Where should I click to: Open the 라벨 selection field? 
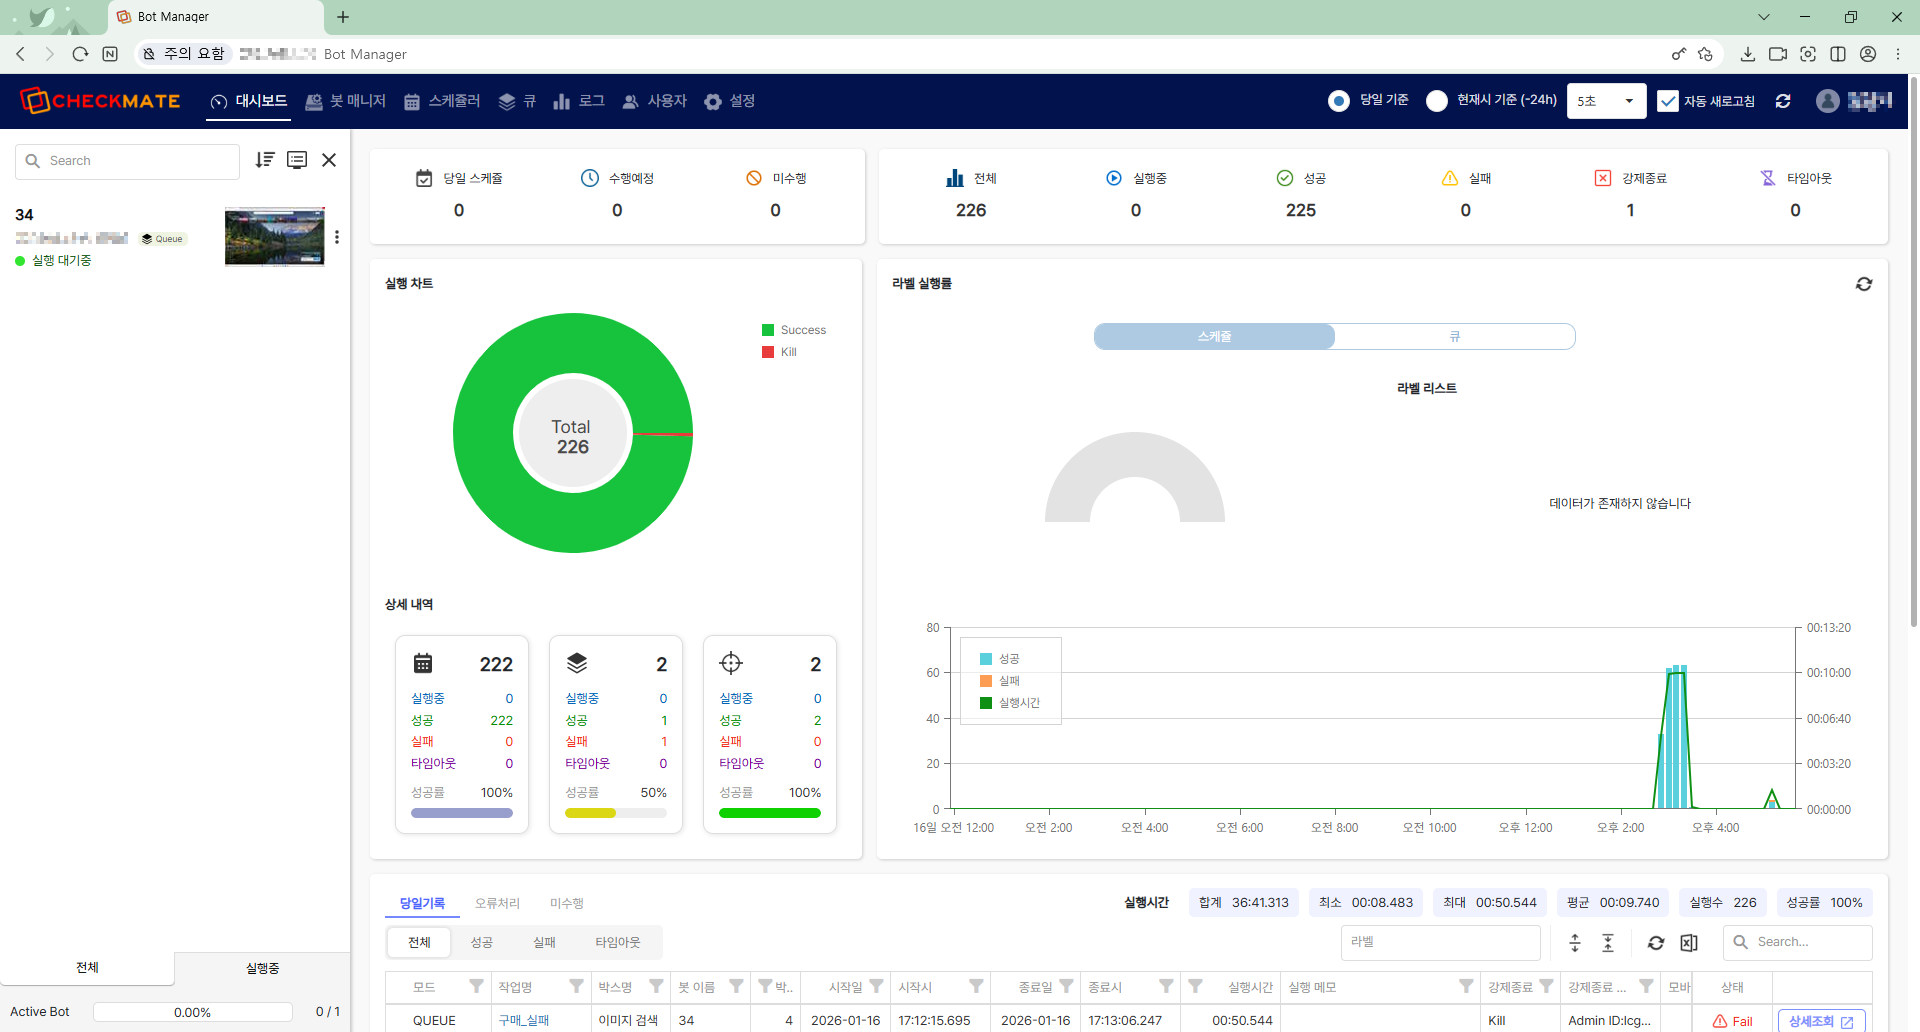tap(1440, 942)
